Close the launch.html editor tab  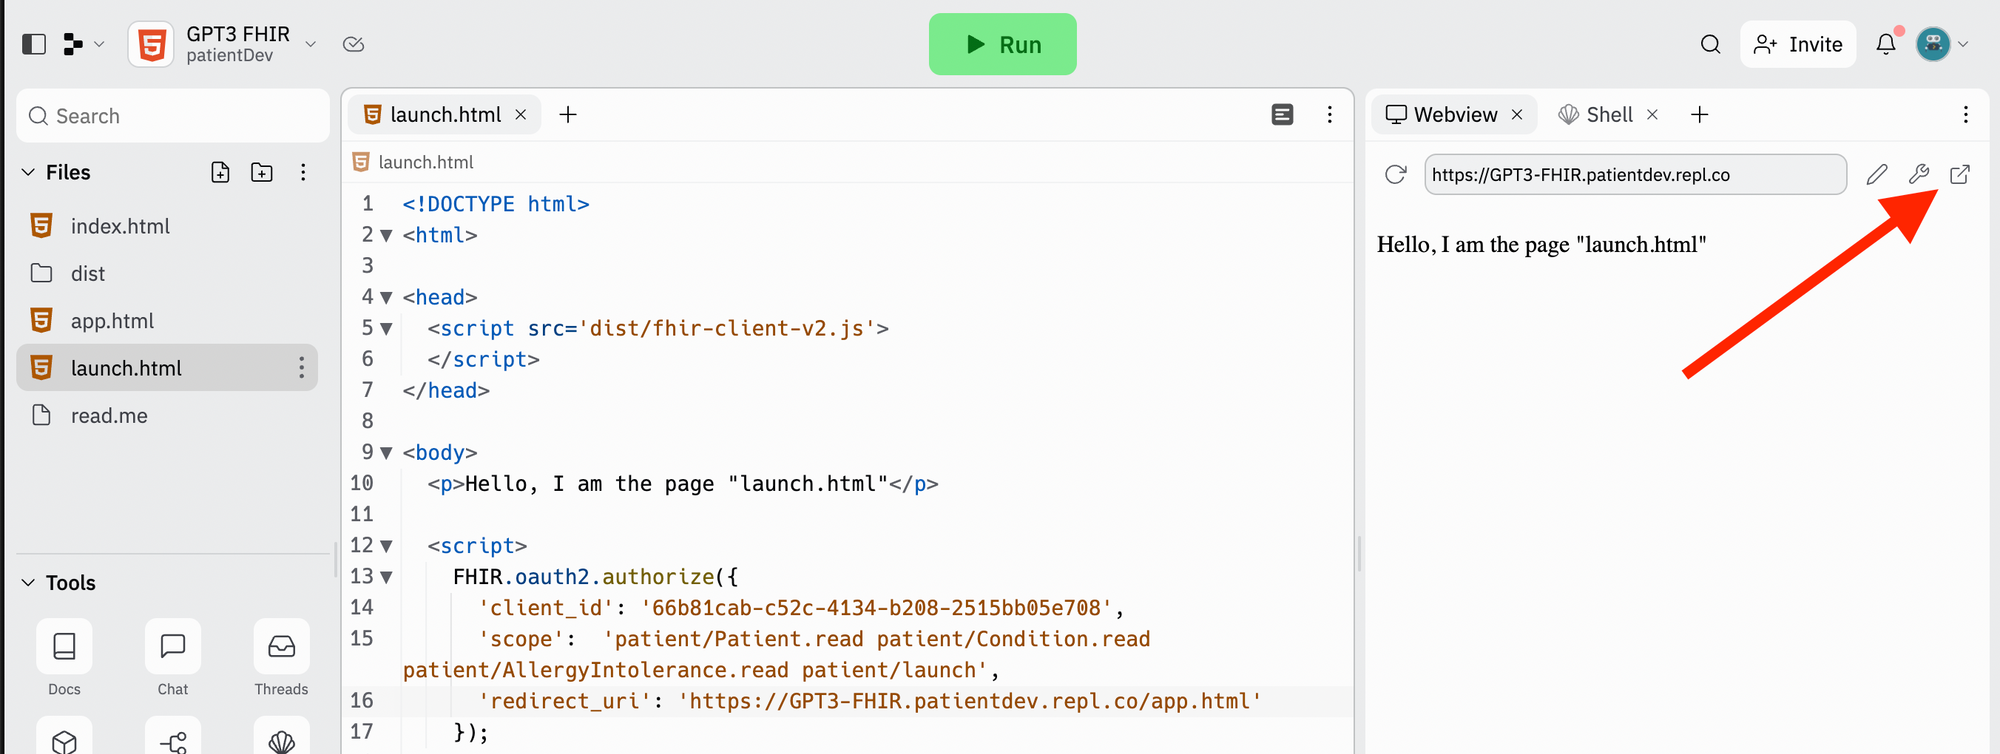pos(521,115)
